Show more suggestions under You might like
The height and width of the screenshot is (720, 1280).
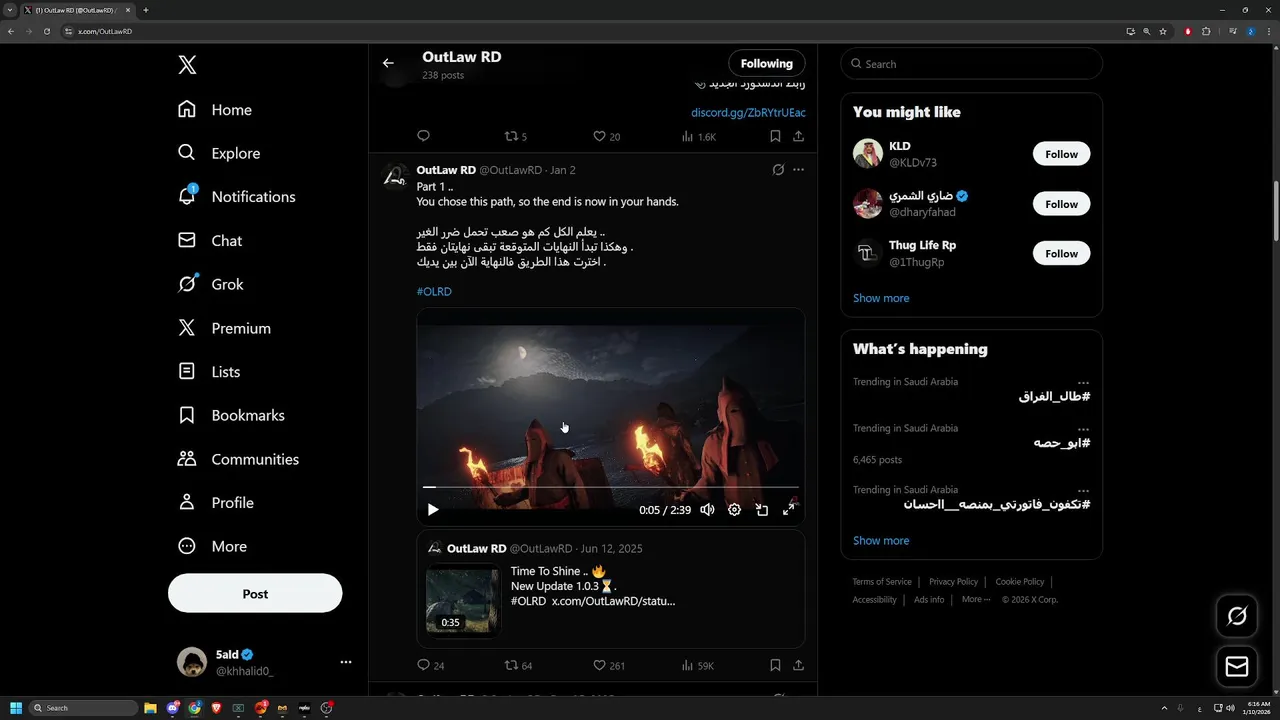point(881,298)
